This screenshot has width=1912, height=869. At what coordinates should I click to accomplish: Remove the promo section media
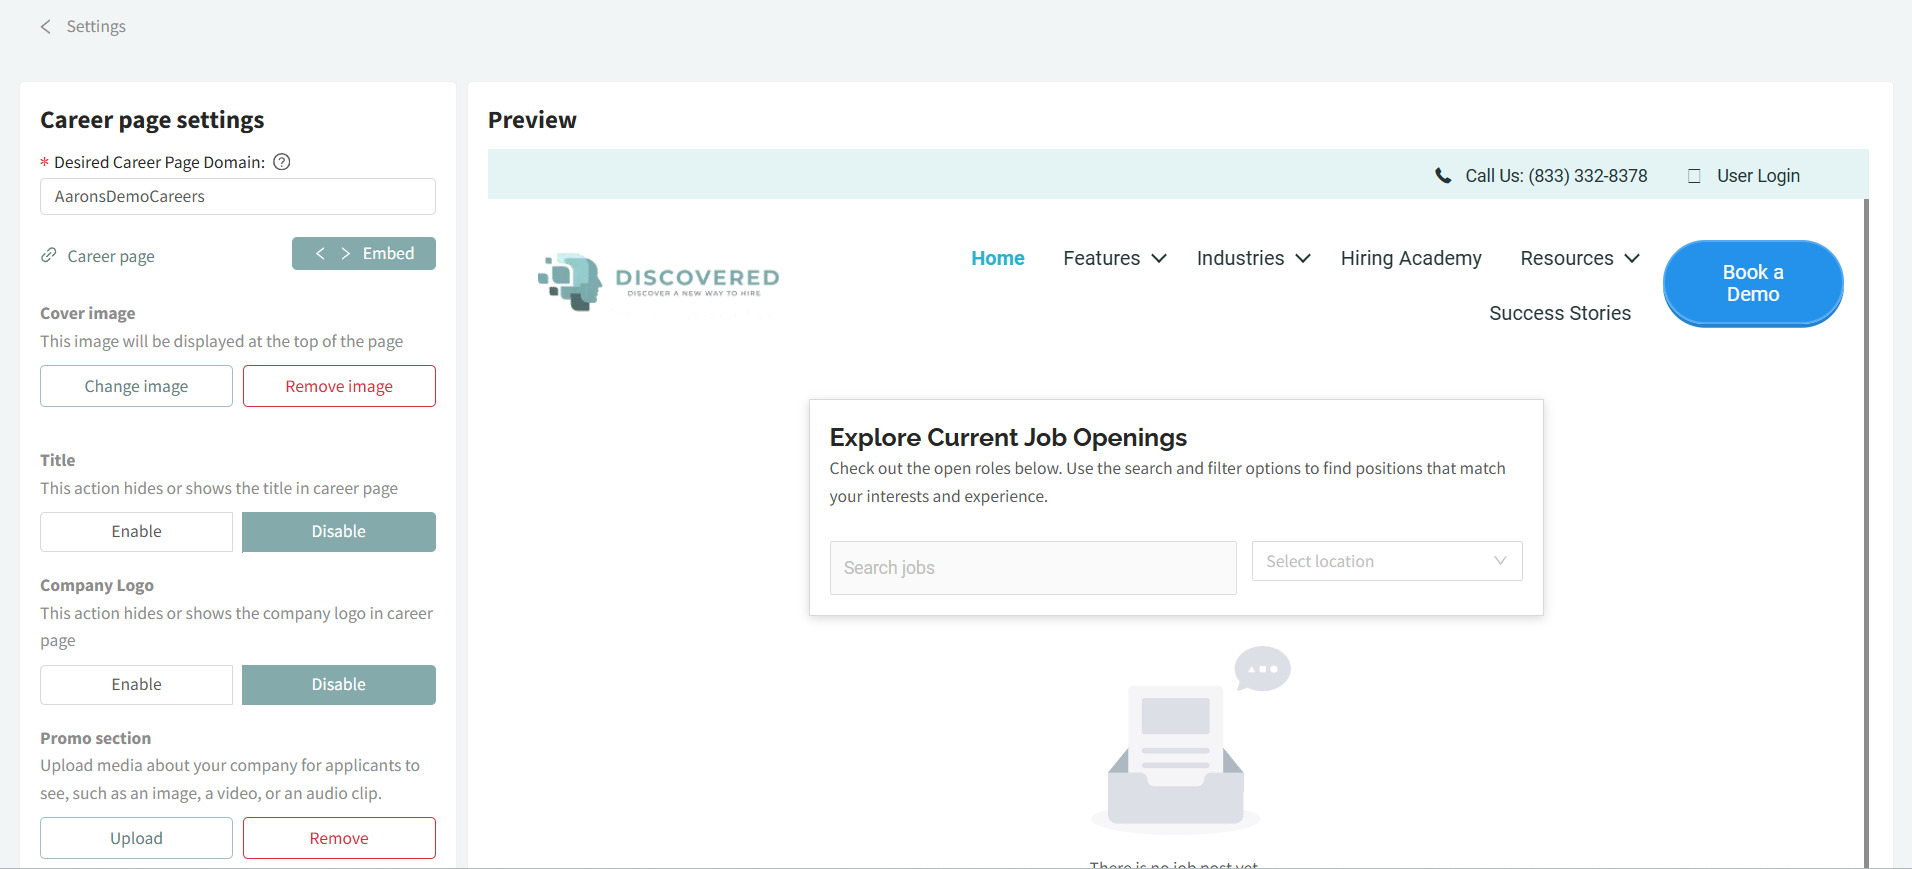pos(339,838)
